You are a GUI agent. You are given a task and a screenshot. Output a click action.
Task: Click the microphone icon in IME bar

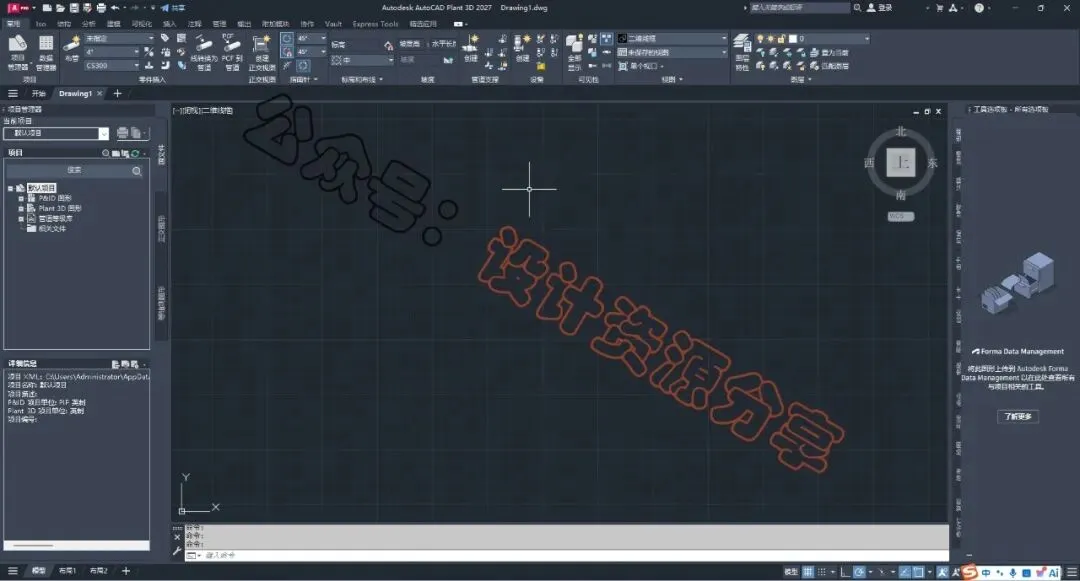point(1012,573)
